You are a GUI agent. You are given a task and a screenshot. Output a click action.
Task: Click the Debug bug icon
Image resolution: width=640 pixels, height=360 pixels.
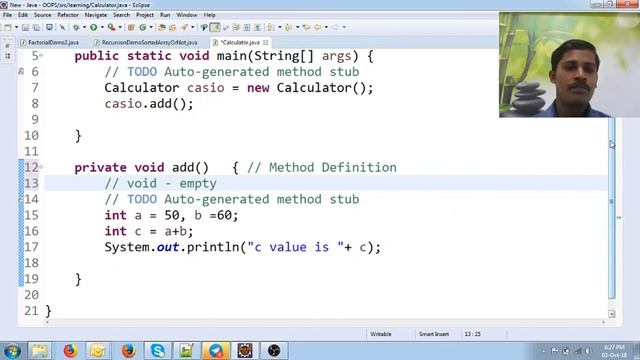pyautogui.click(x=76, y=27)
